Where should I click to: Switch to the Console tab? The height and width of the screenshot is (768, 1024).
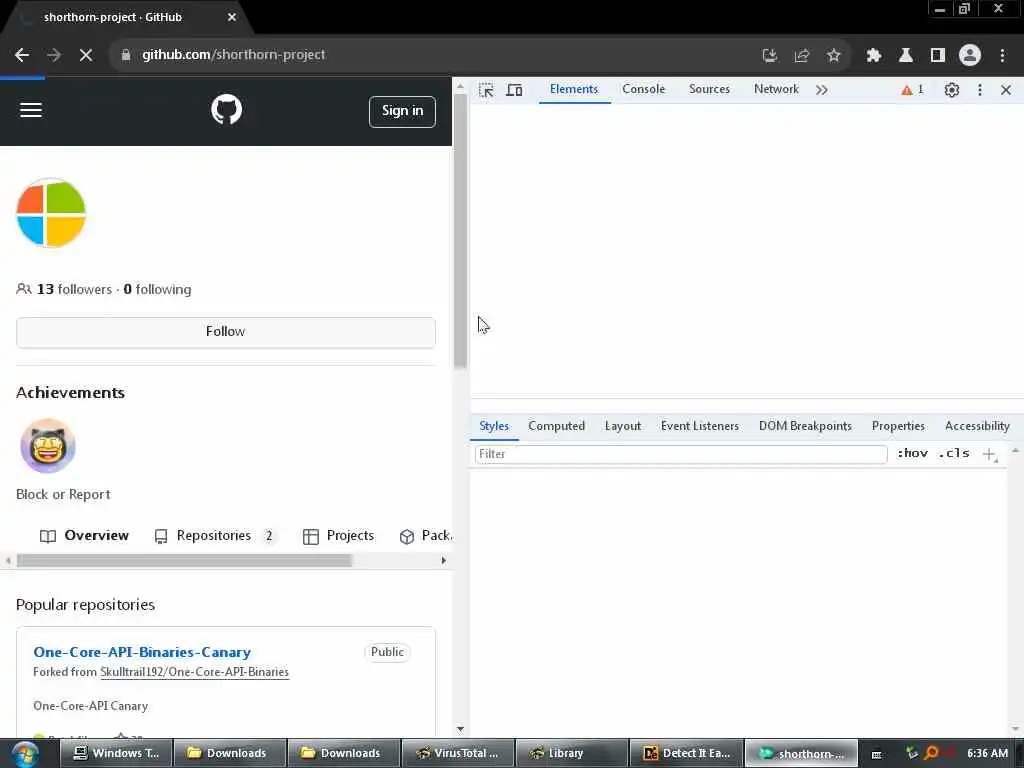coord(643,89)
